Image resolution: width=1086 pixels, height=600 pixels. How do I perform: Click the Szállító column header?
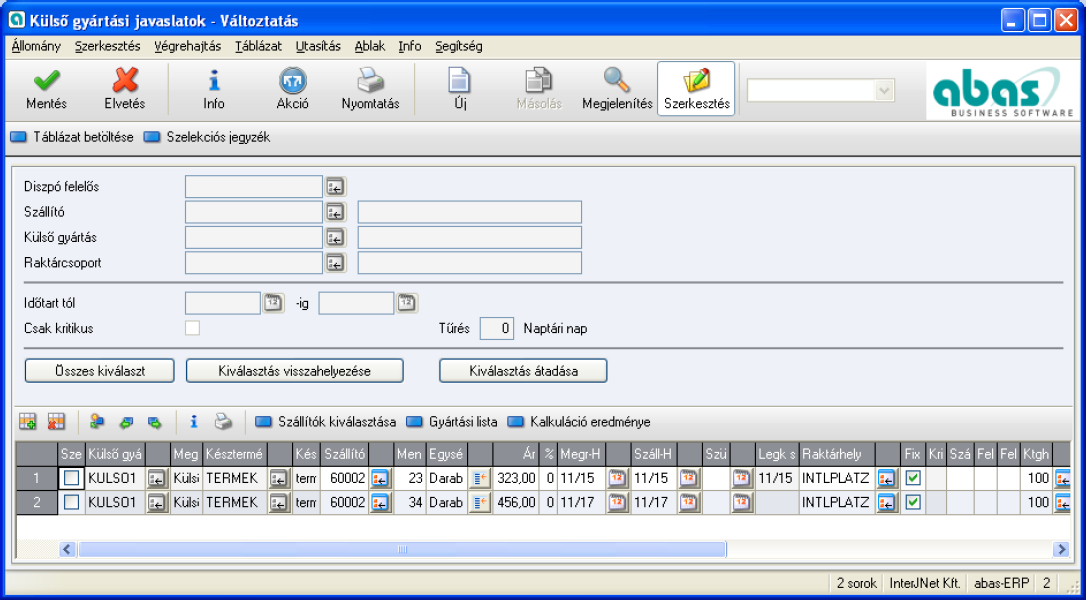click(344, 454)
